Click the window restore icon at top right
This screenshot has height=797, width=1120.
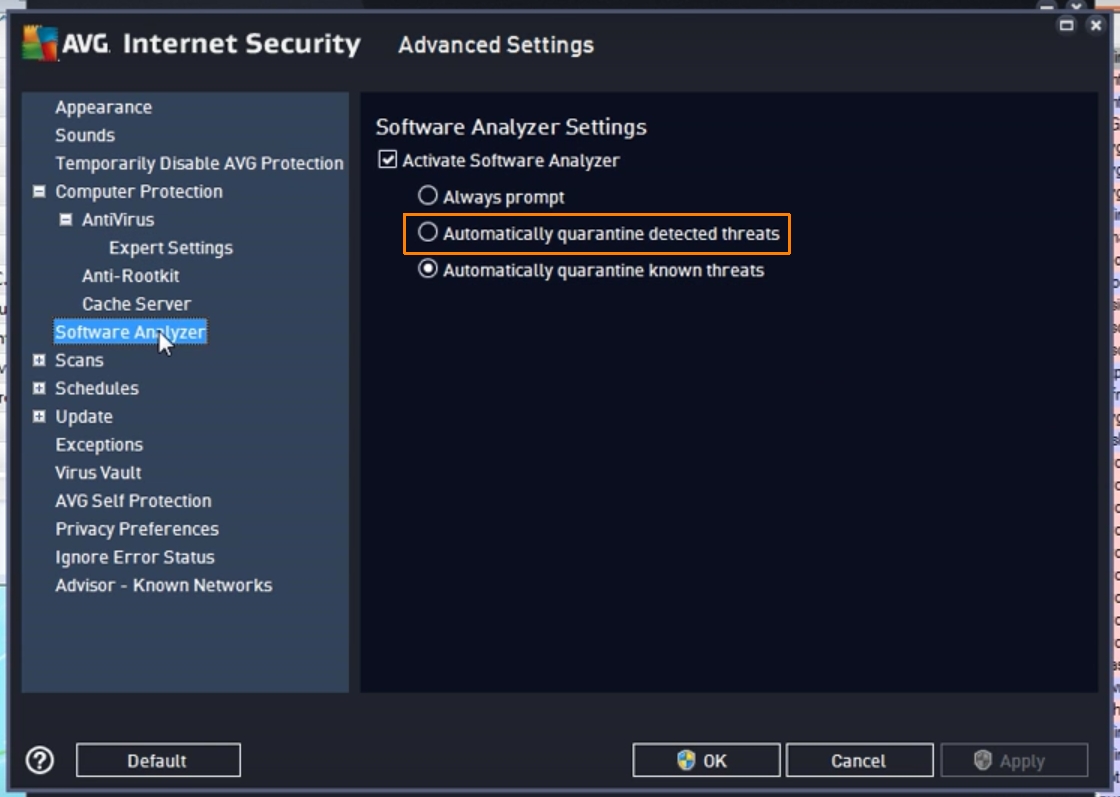pyautogui.click(x=1067, y=25)
